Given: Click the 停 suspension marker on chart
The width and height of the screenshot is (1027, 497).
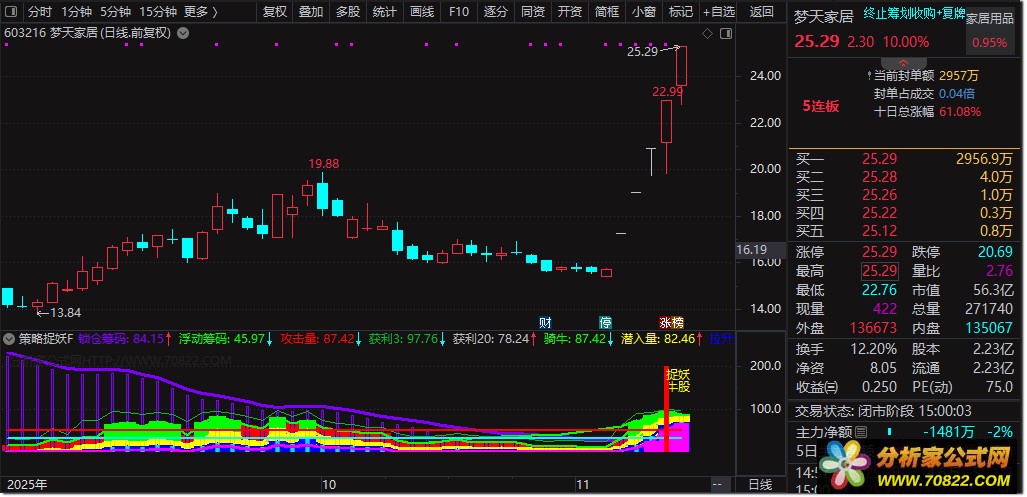Looking at the screenshot, I should point(606,322).
